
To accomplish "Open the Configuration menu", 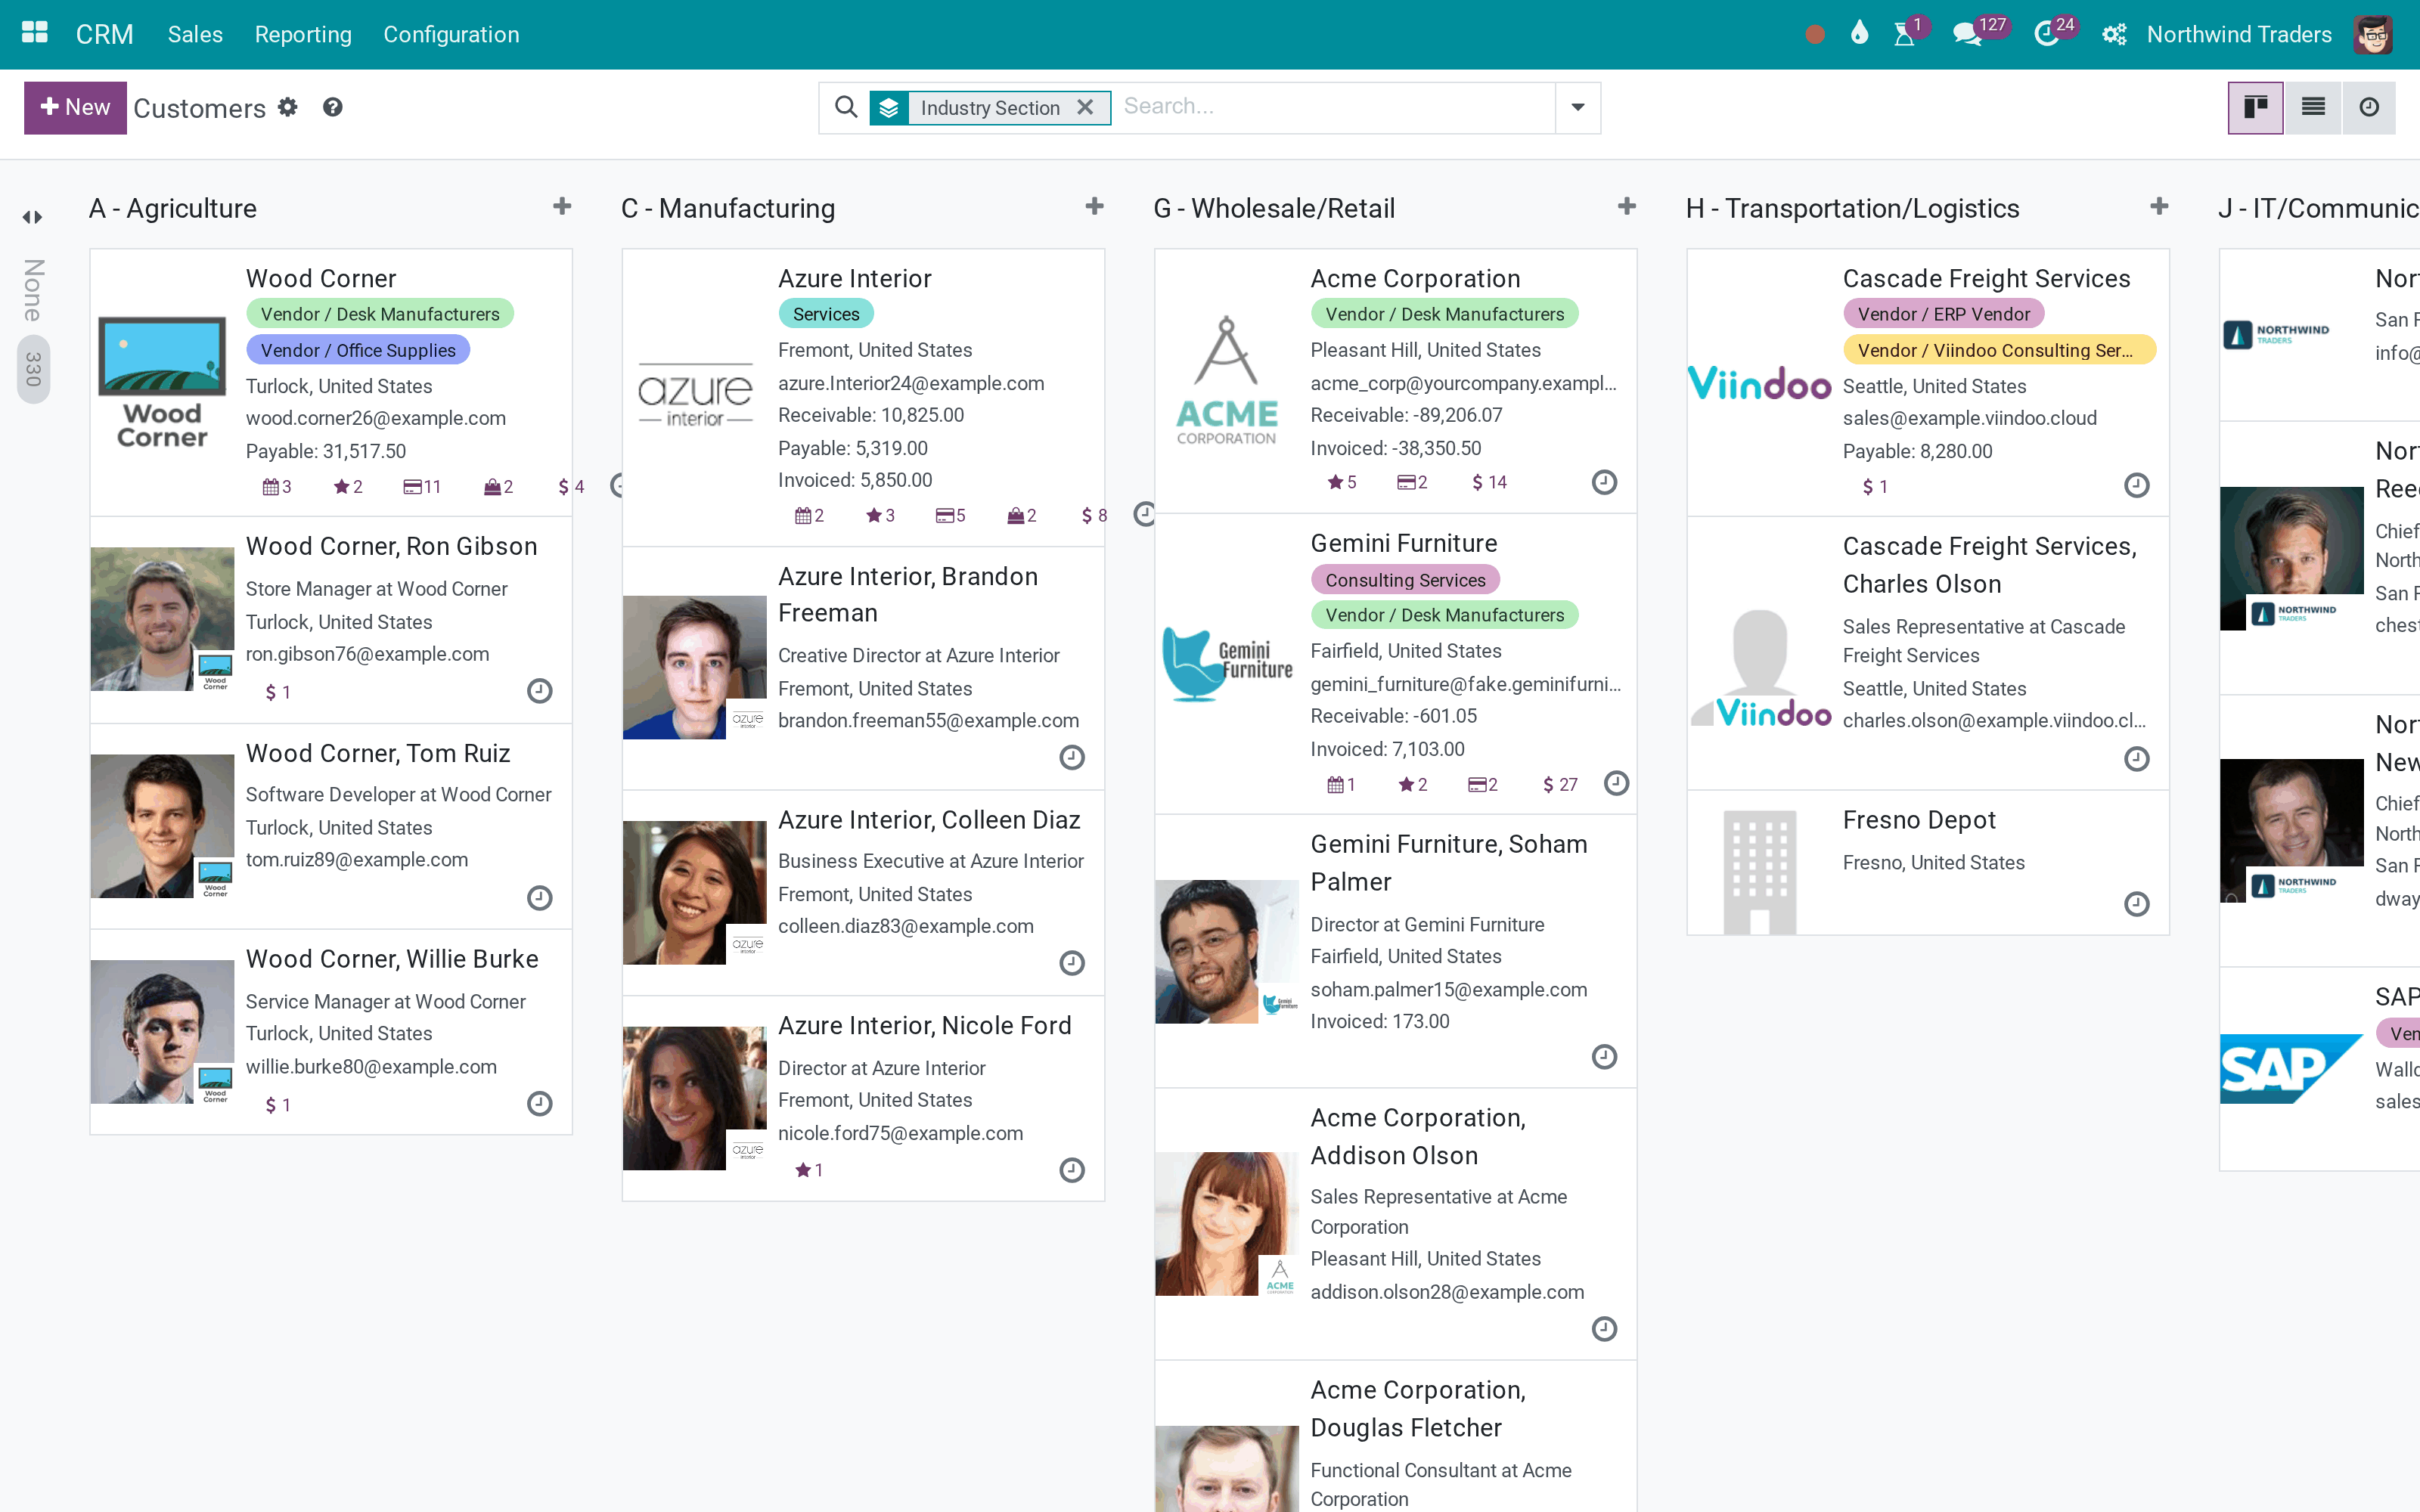I will [451, 34].
